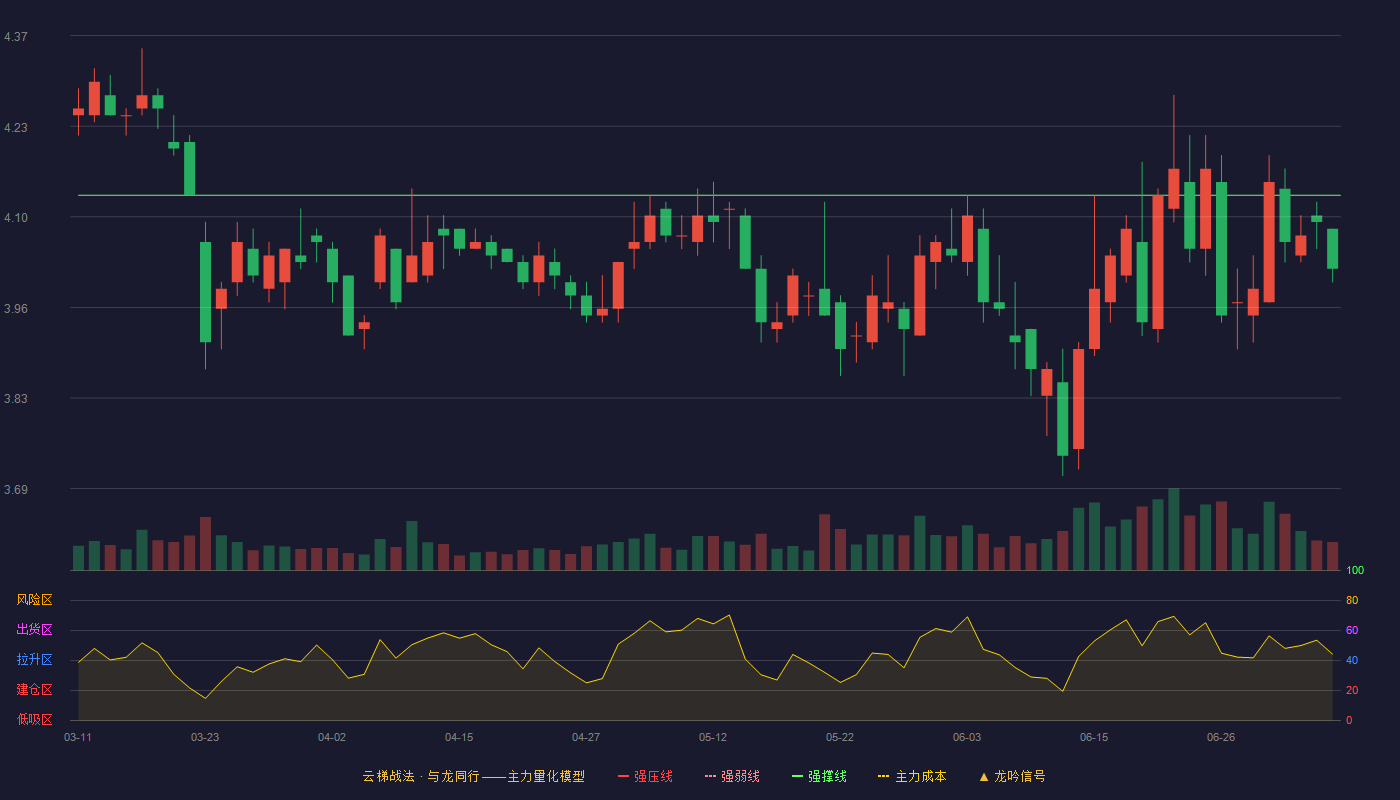
Task: Select the 风险区 zone label
Action: (x=34, y=600)
